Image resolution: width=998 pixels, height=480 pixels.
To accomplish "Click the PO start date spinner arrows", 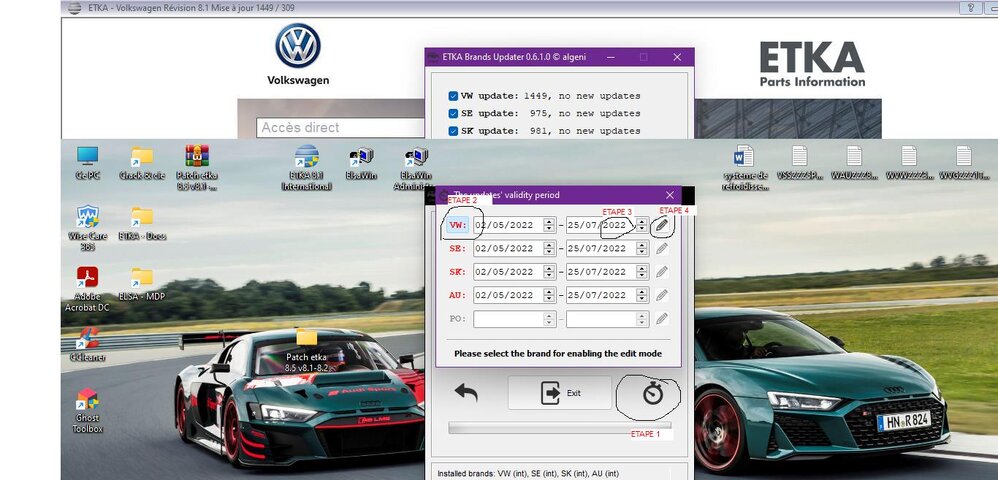I will [x=549, y=318].
